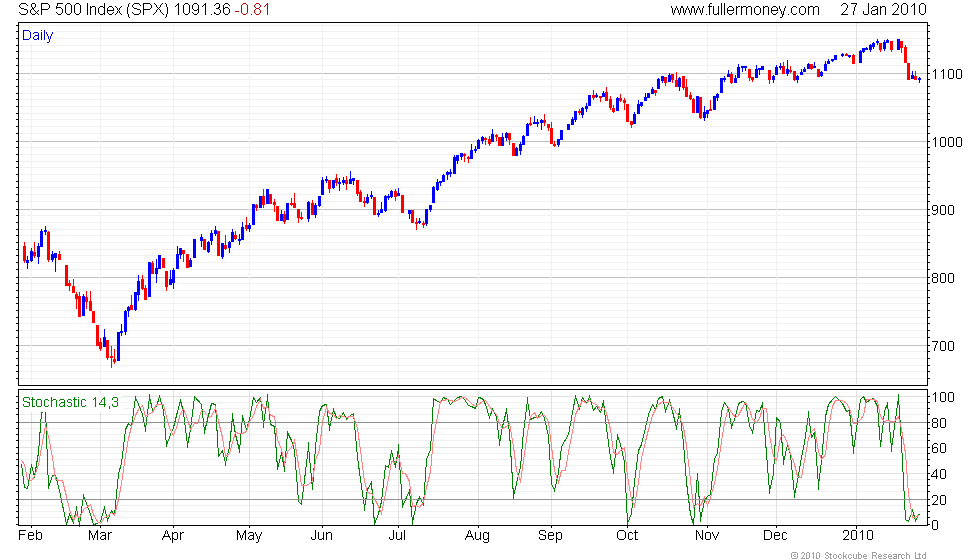
Task: Click the 700 price axis label
Action: coord(943,346)
